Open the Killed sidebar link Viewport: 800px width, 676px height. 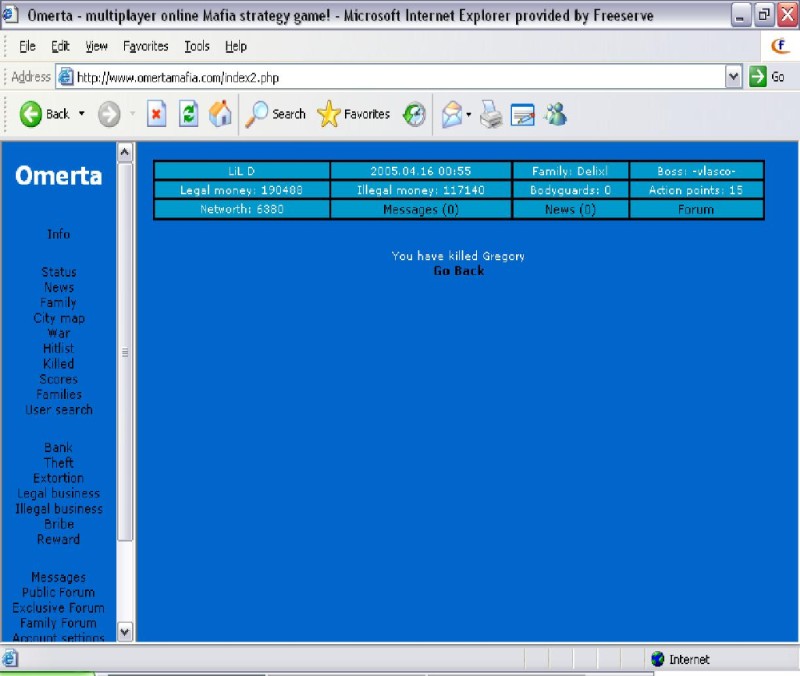pyautogui.click(x=59, y=364)
